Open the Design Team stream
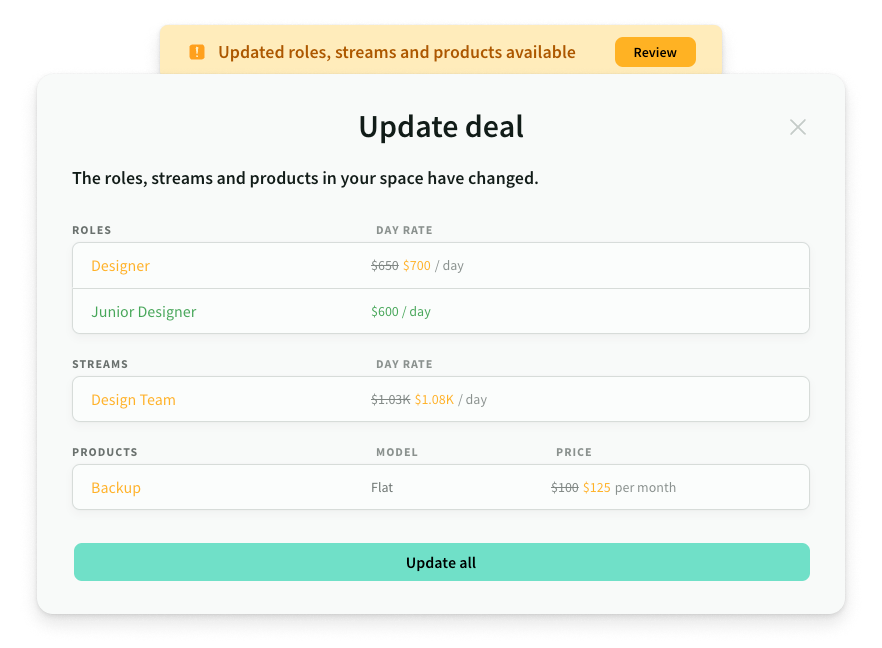The height and width of the screenshot is (648, 882). point(133,400)
